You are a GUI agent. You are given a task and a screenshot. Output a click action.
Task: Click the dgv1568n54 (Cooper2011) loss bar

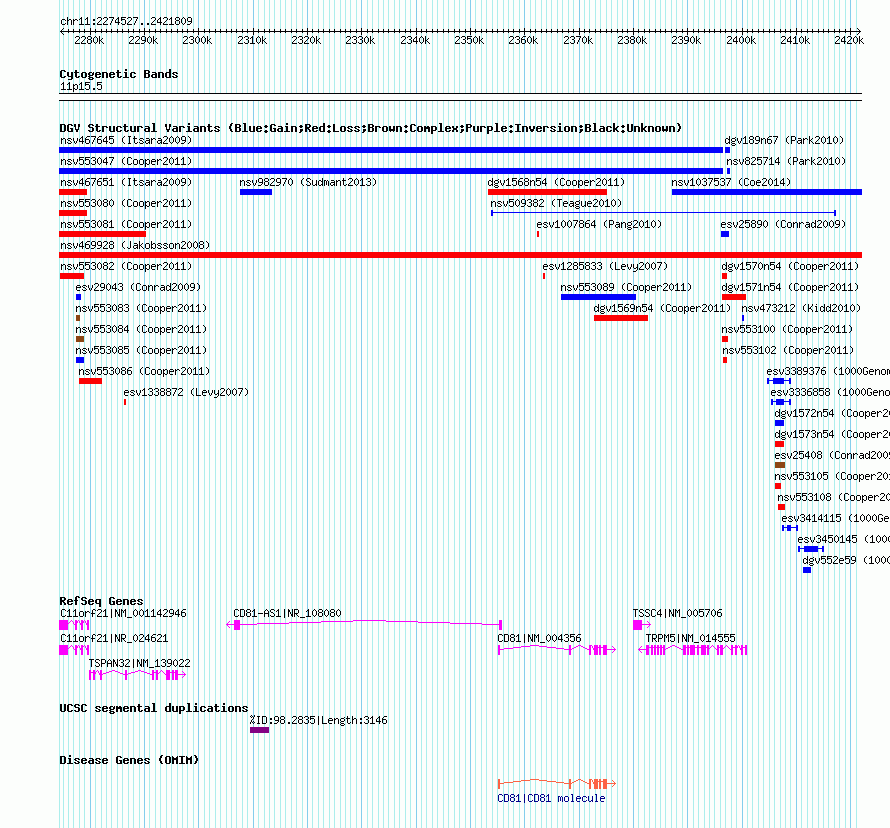547,192
